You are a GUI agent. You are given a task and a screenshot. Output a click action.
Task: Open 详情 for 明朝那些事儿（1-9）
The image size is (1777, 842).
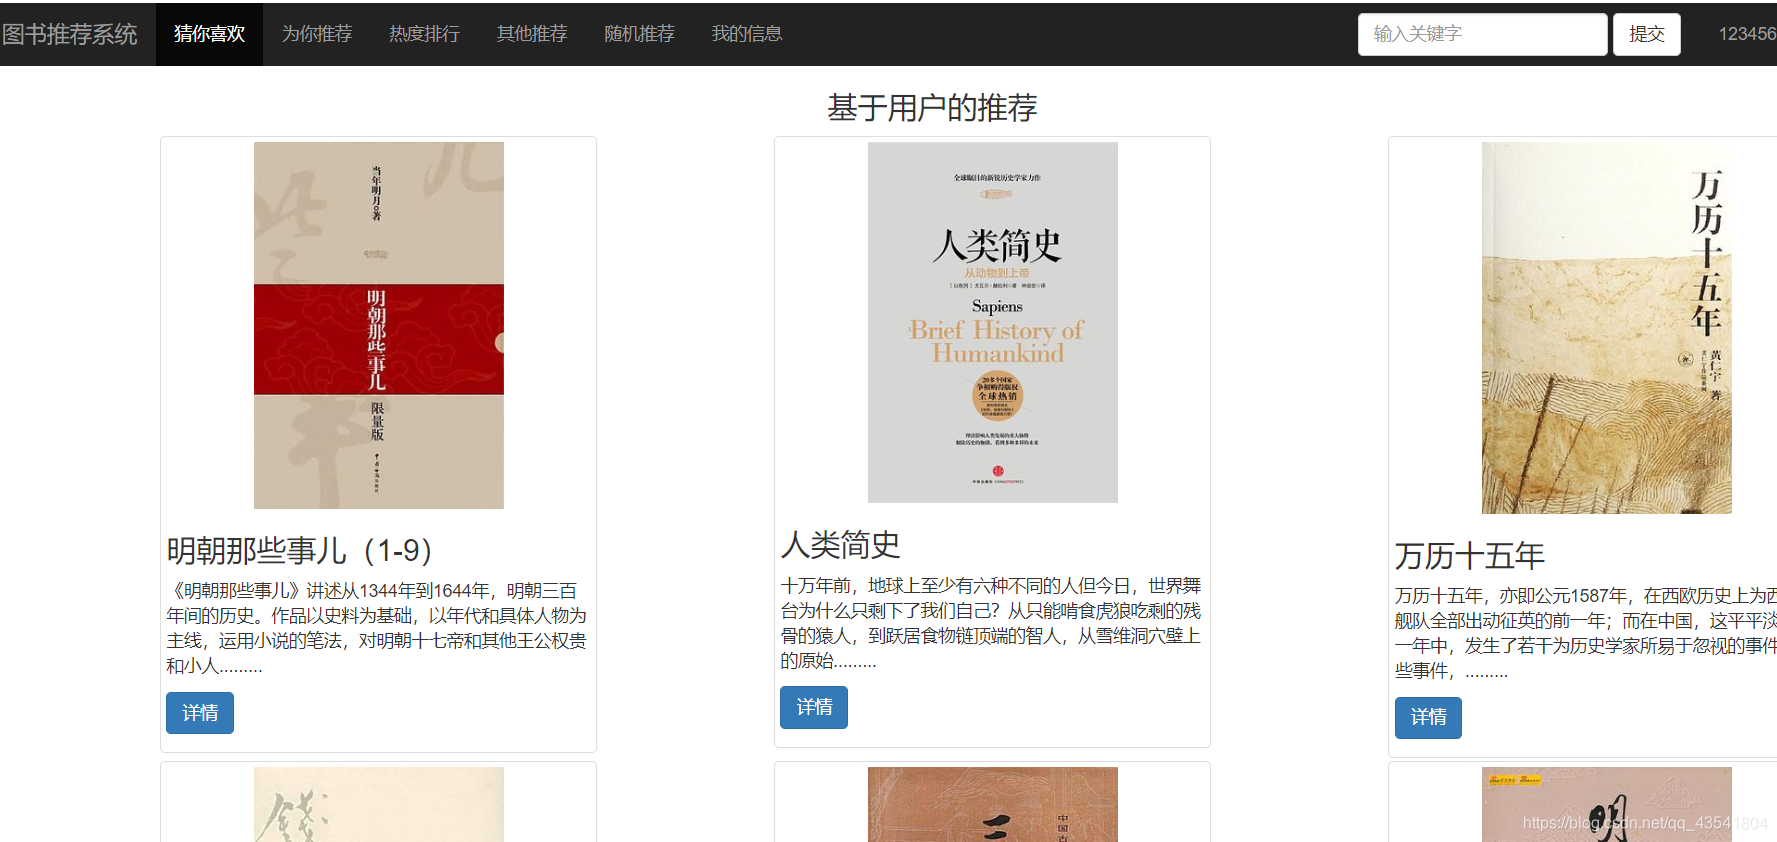[200, 713]
